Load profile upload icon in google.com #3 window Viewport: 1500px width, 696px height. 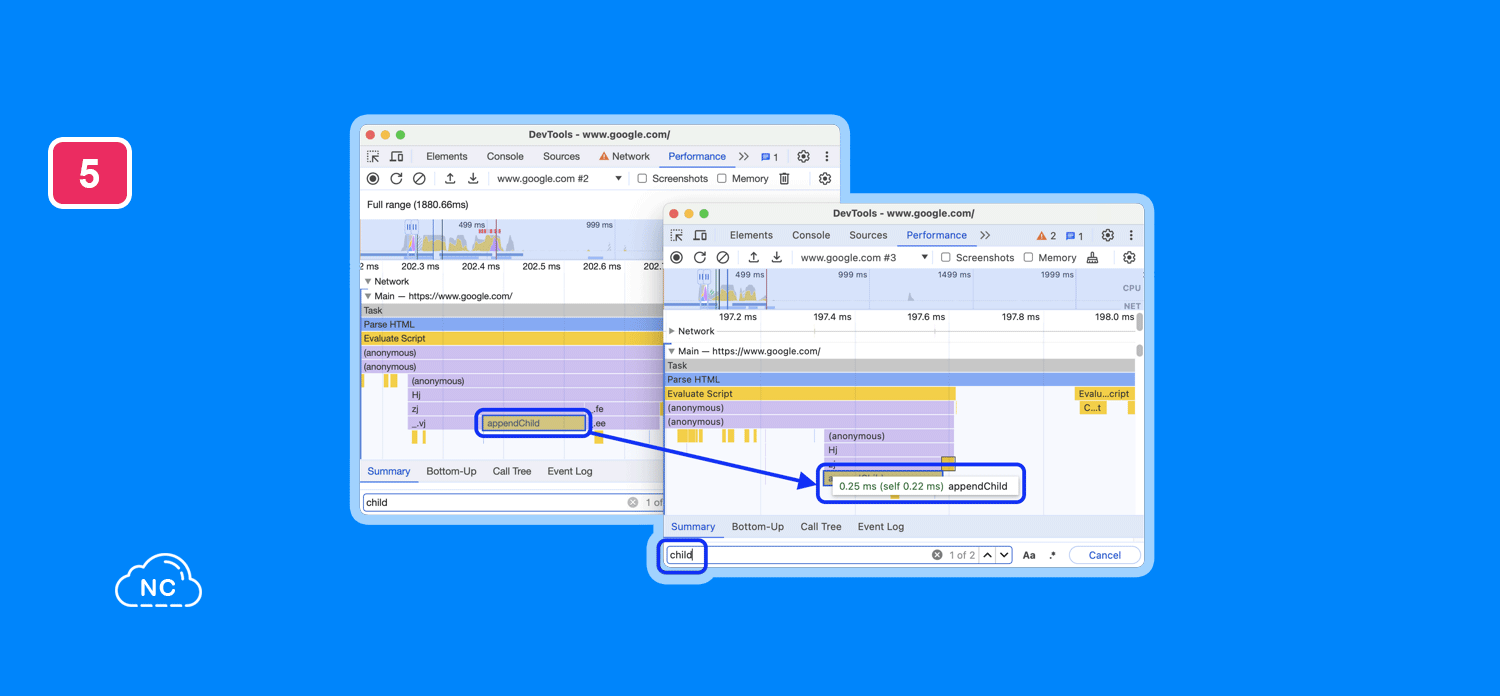point(754,258)
